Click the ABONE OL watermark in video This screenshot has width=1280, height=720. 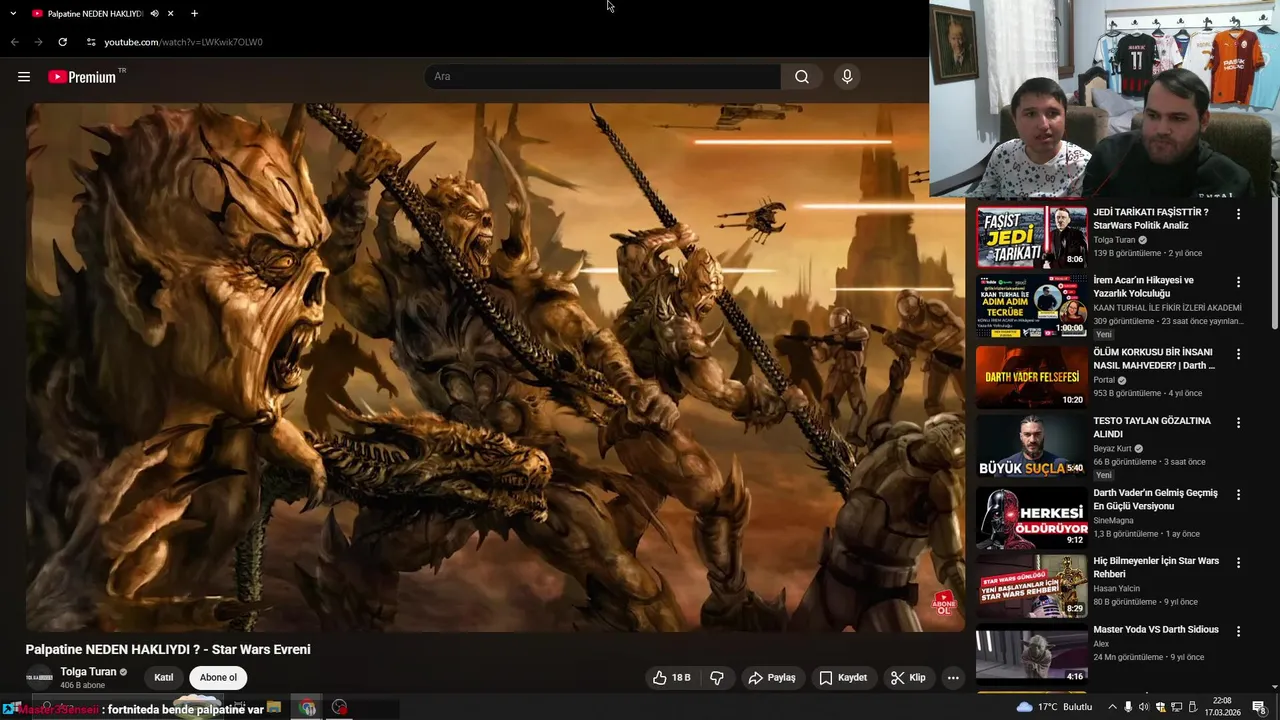coord(943,604)
